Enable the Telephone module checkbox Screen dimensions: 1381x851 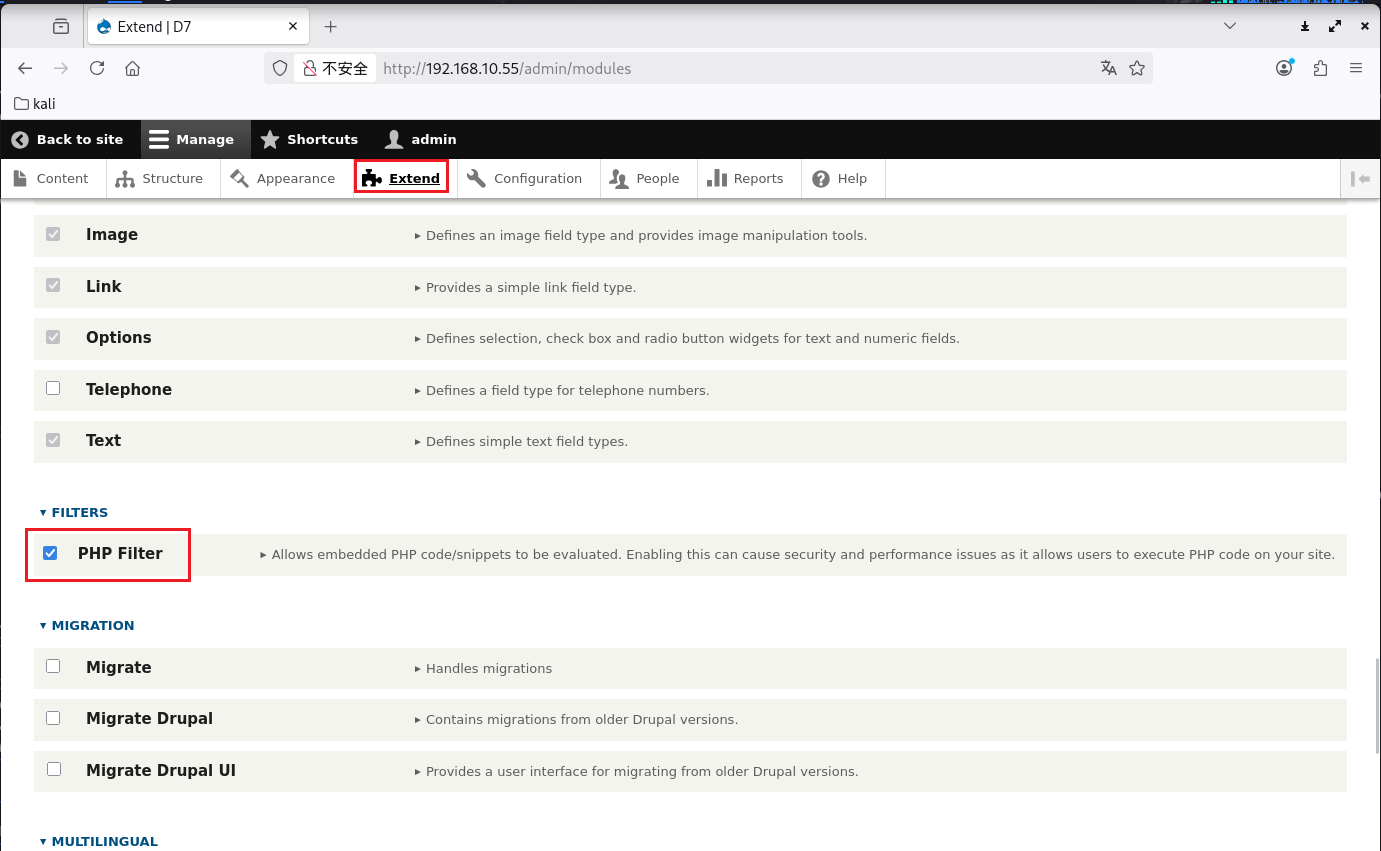[x=53, y=388]
